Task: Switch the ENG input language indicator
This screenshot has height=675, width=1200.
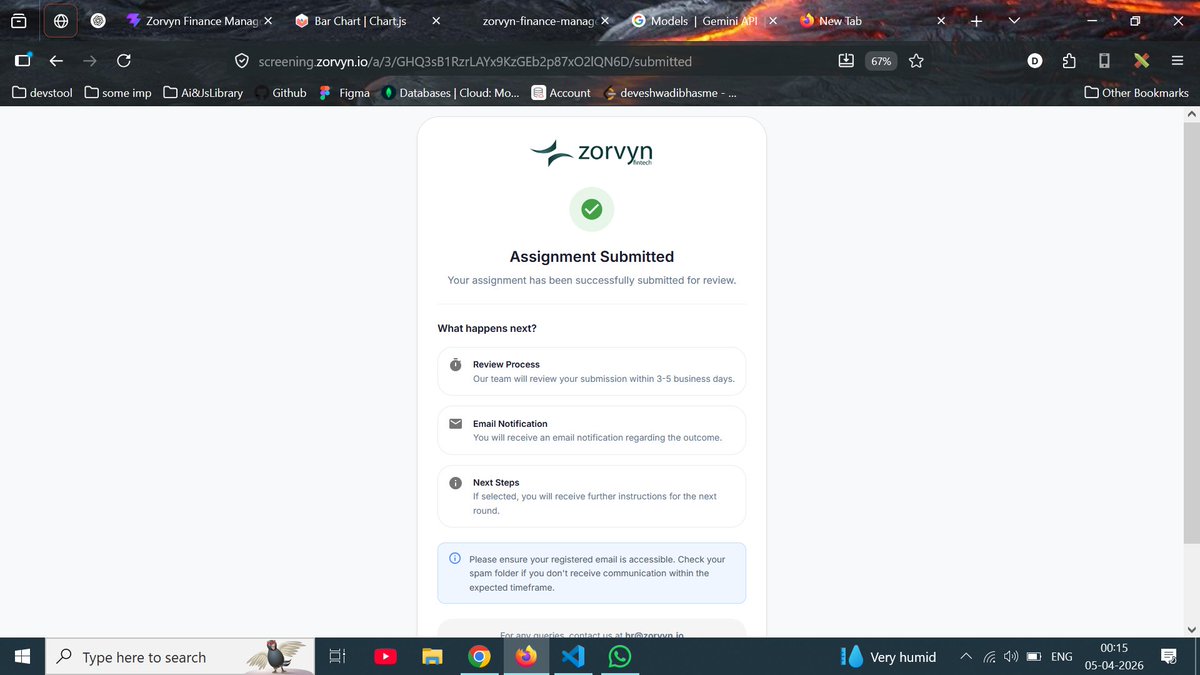Action: (1062, 657)
